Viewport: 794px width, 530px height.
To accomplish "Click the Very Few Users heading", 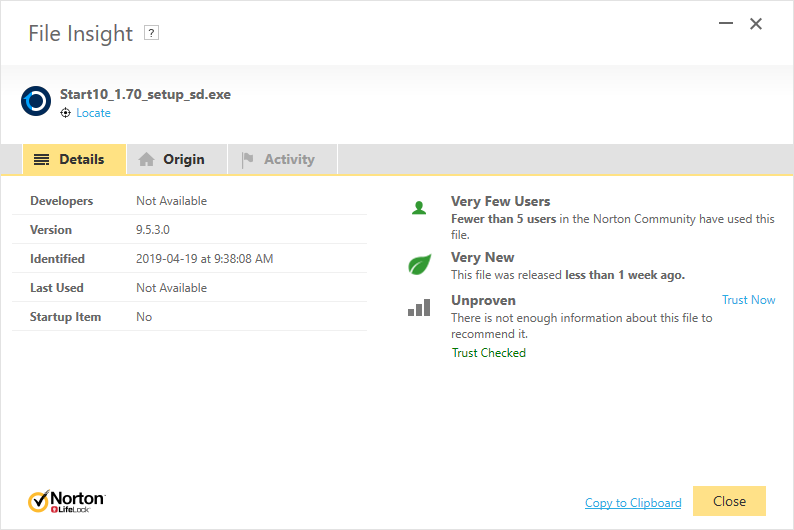I will 500,201.
